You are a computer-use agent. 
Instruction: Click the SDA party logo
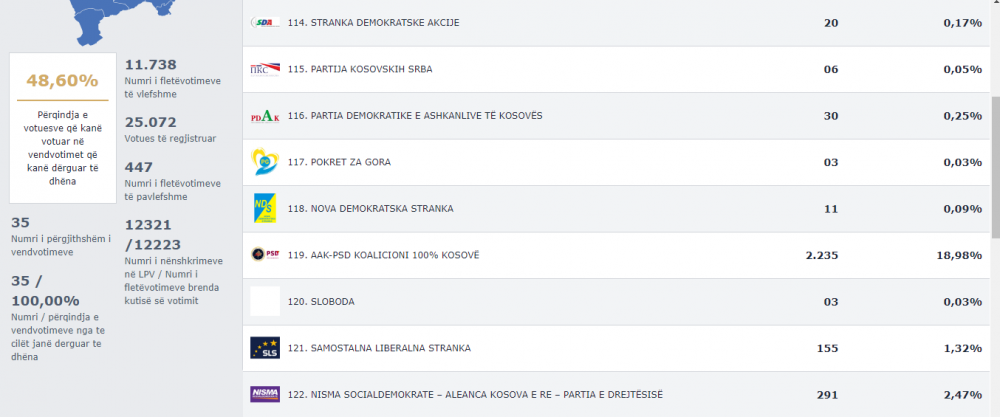(x=265, y=23)
